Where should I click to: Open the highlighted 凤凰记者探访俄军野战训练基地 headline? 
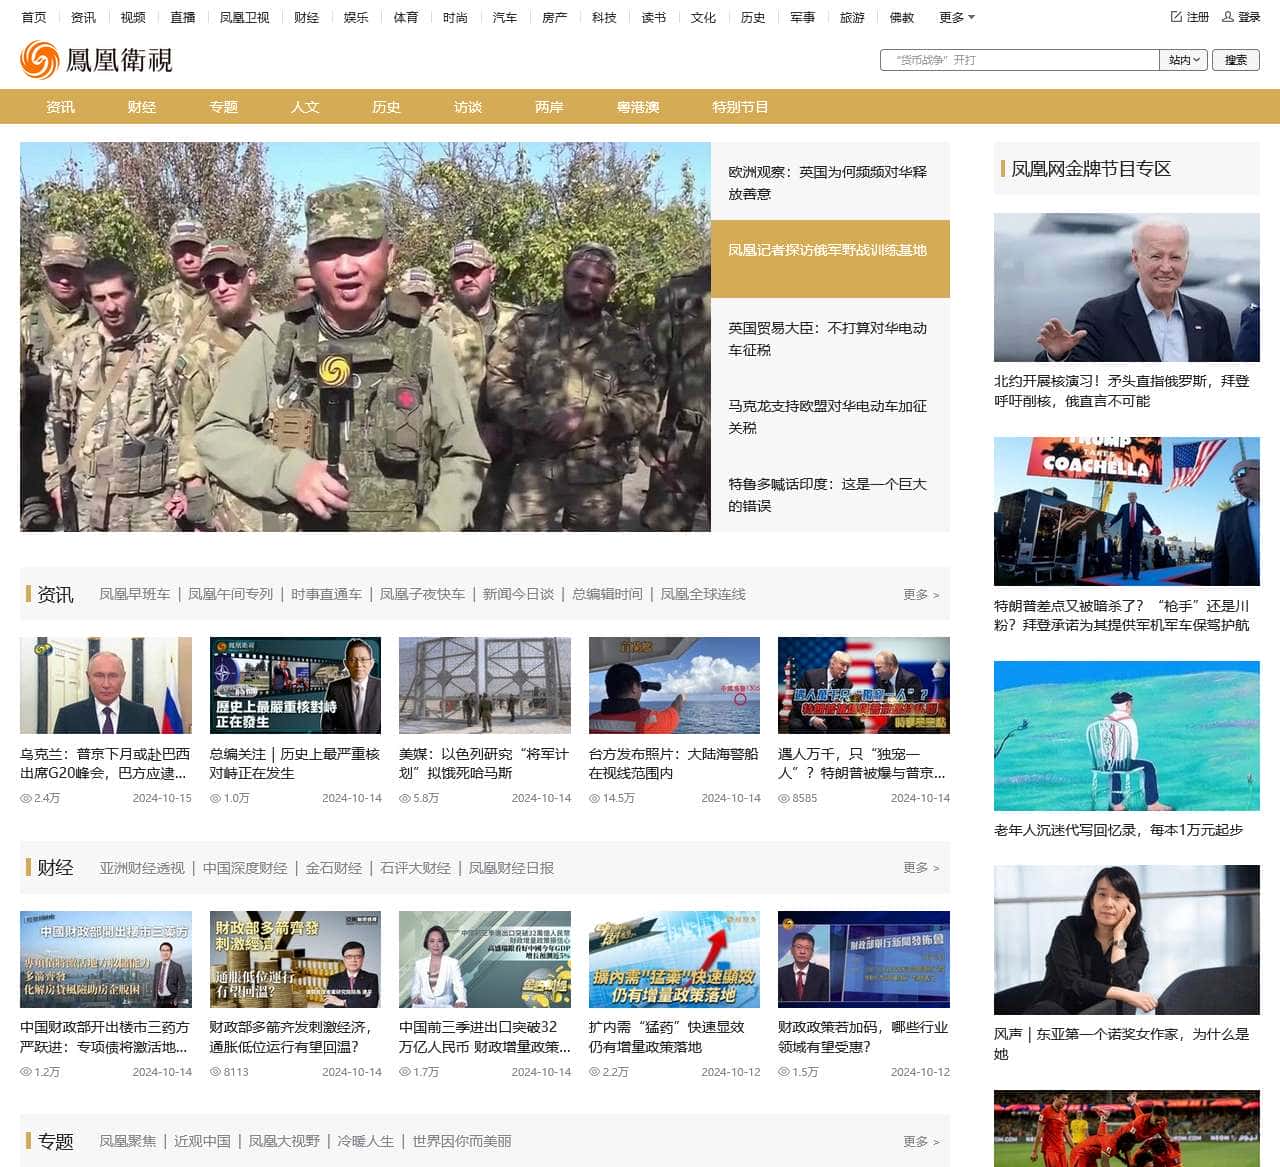coord(827,250)
